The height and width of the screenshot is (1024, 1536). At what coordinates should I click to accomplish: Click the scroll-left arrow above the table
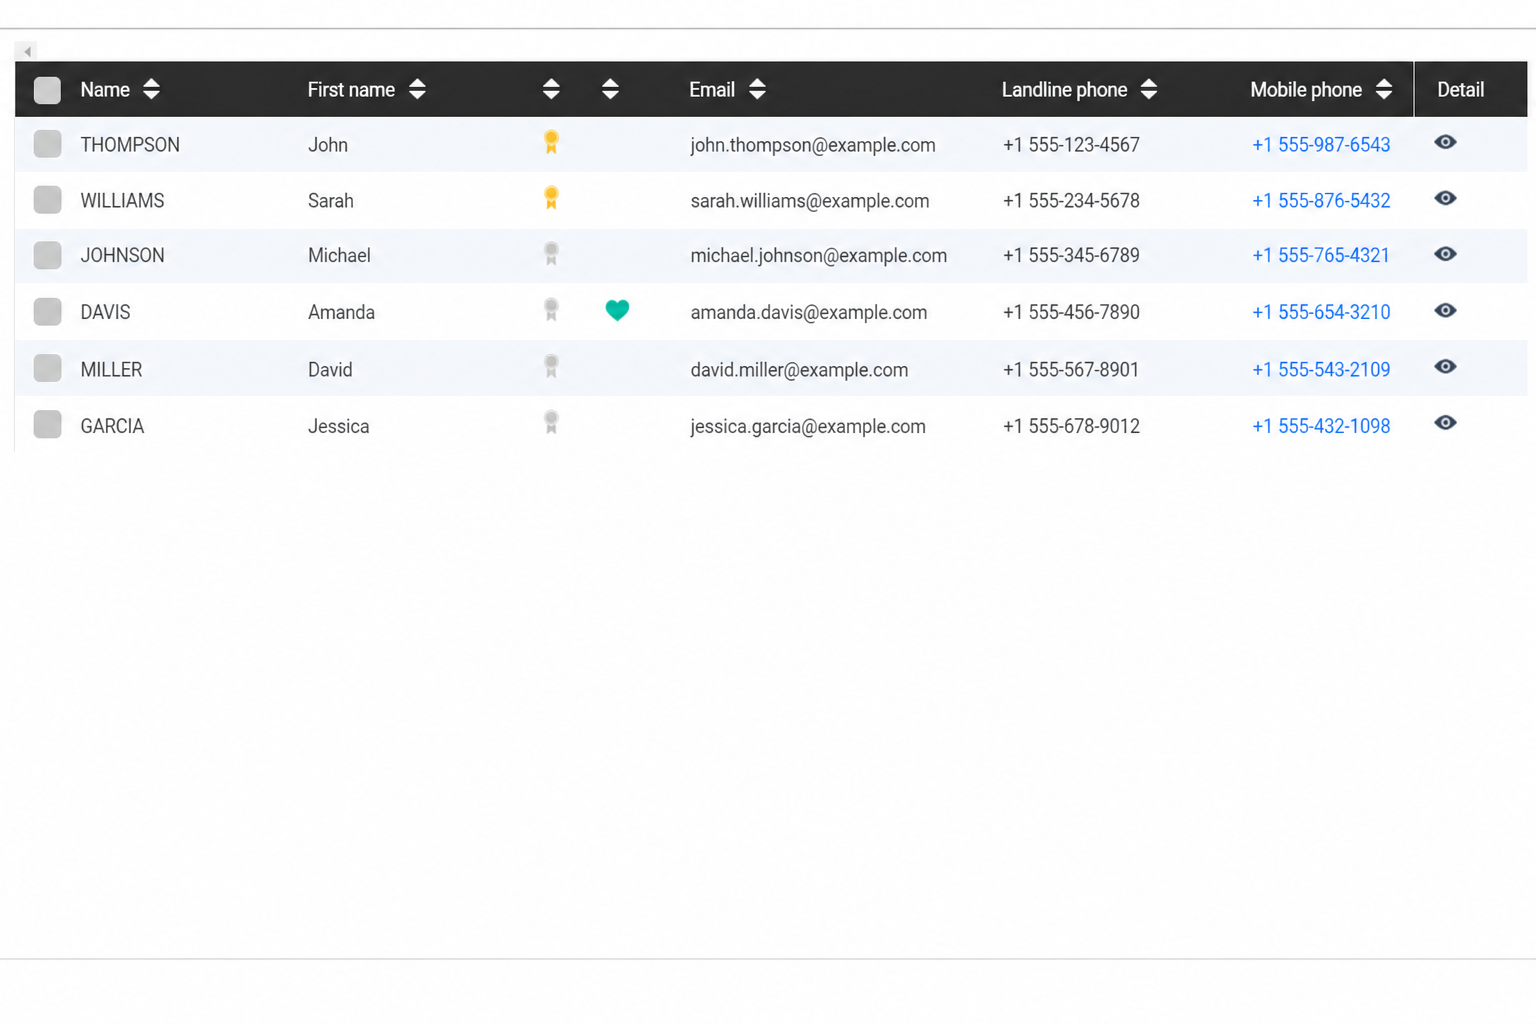[x=27, y=51]
